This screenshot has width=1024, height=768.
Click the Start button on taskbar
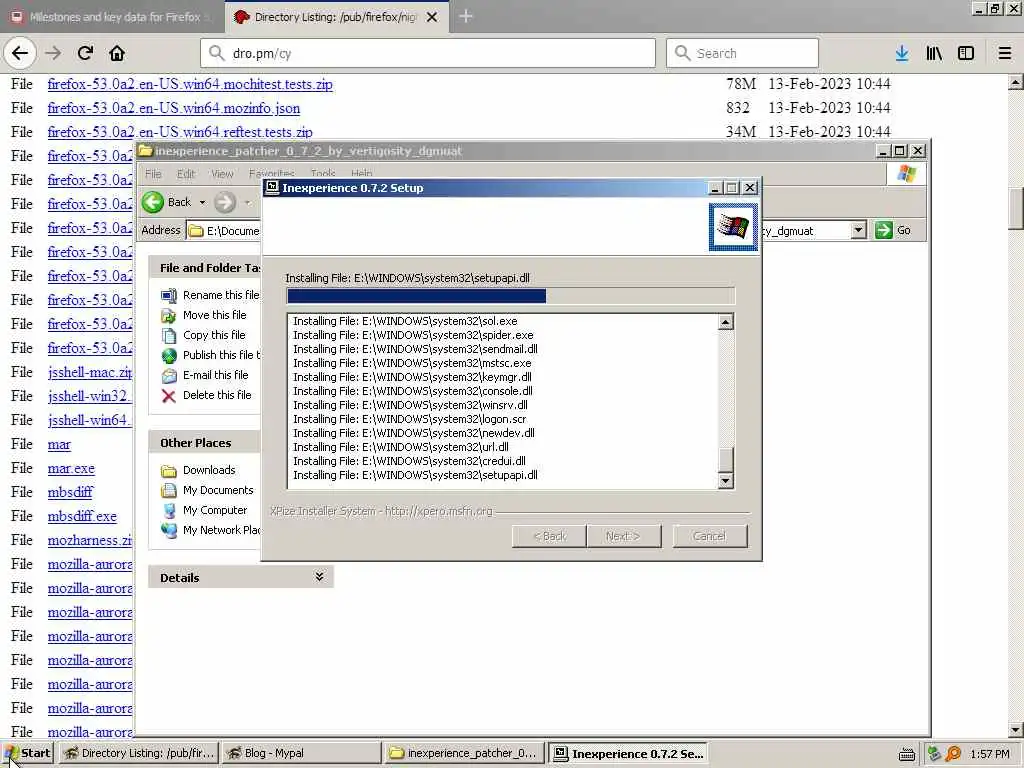click(27, 753)
